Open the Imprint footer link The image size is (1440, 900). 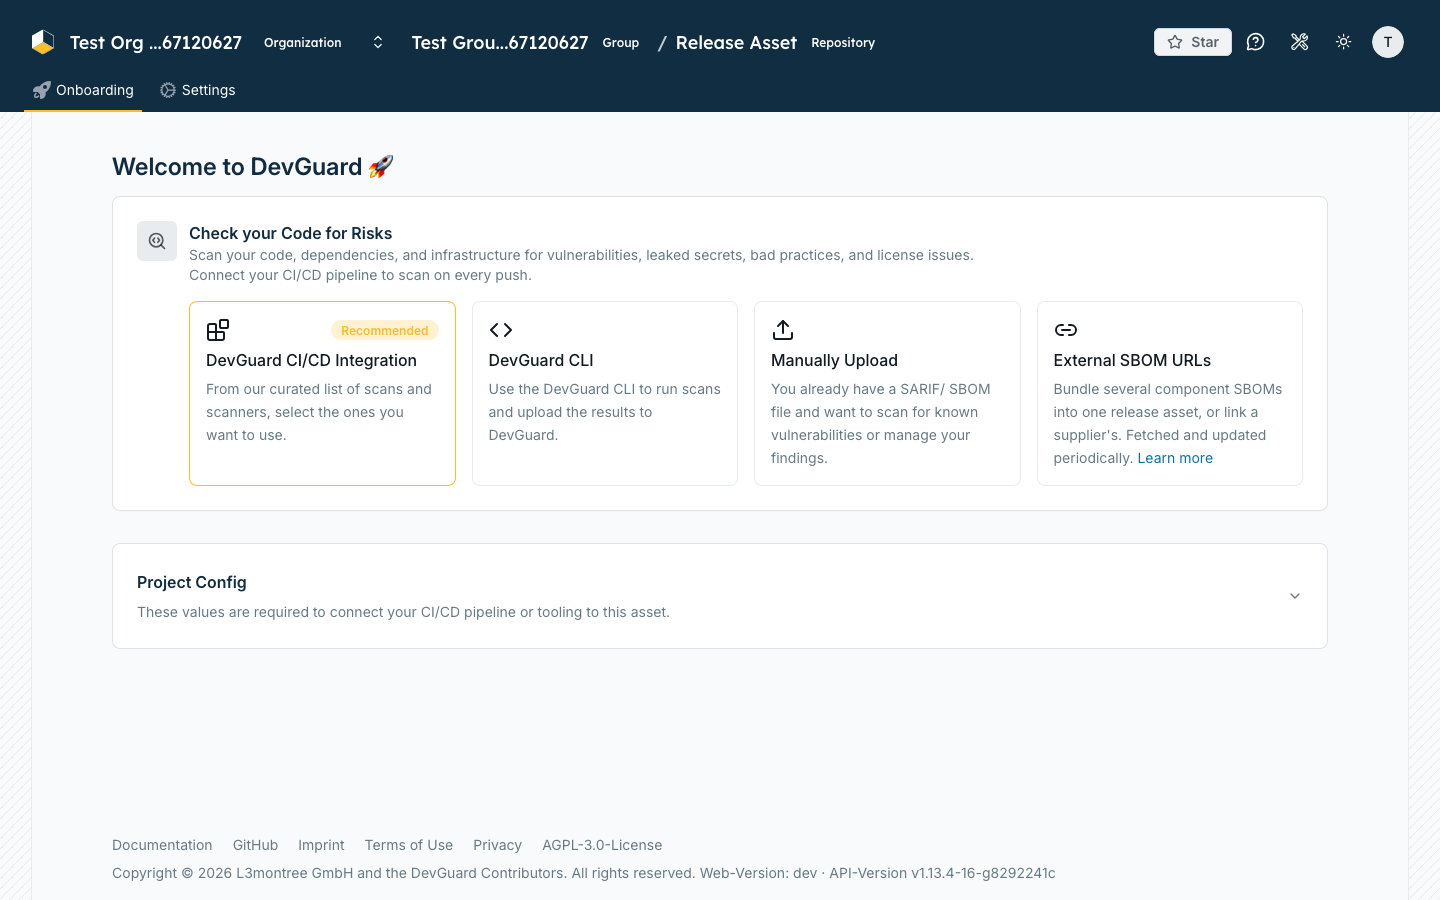tap(321, 845)
